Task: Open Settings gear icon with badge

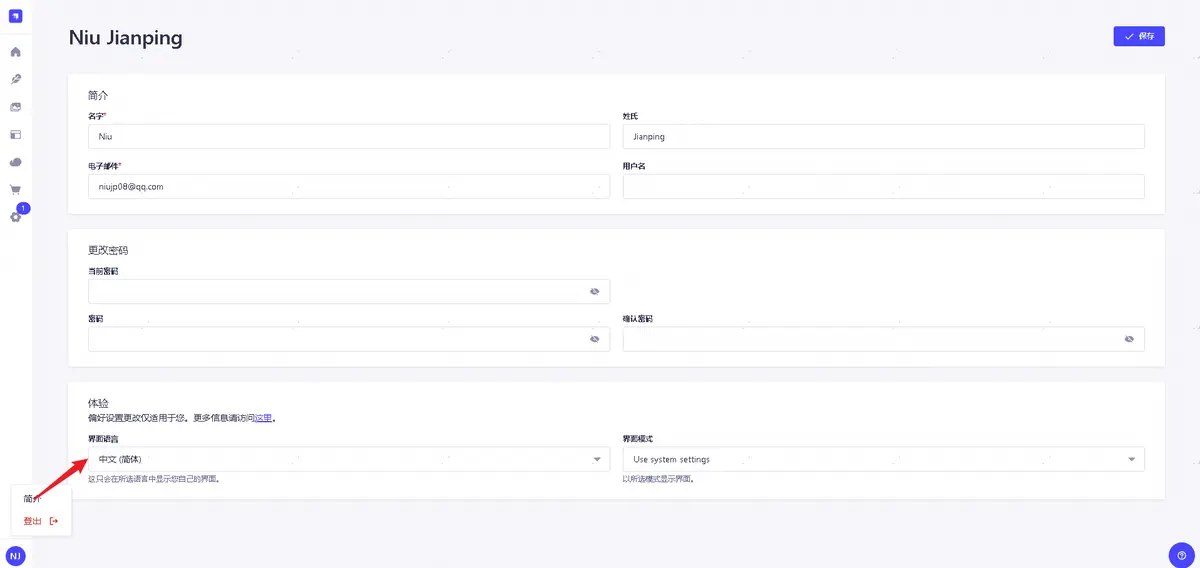Action: pos(15,217)
